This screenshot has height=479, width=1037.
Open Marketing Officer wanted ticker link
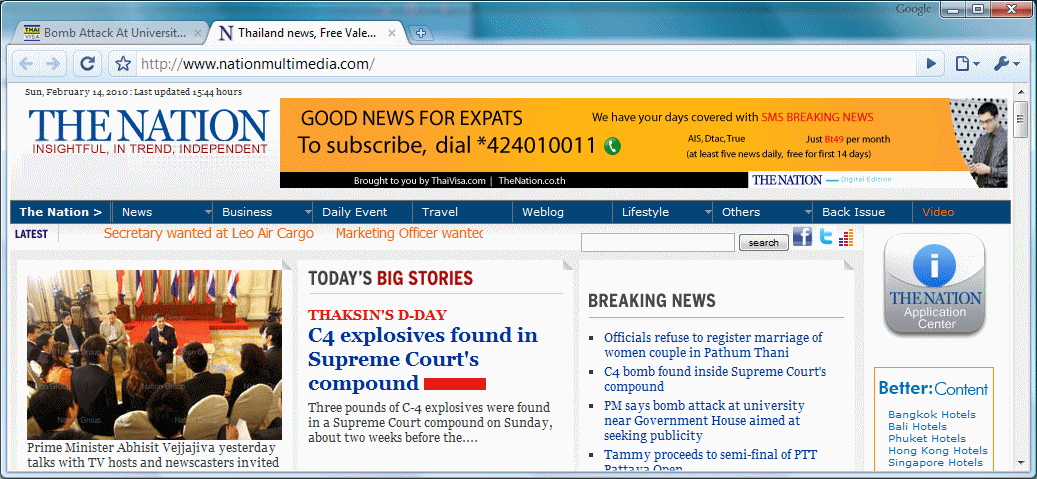tap(409, 234)
